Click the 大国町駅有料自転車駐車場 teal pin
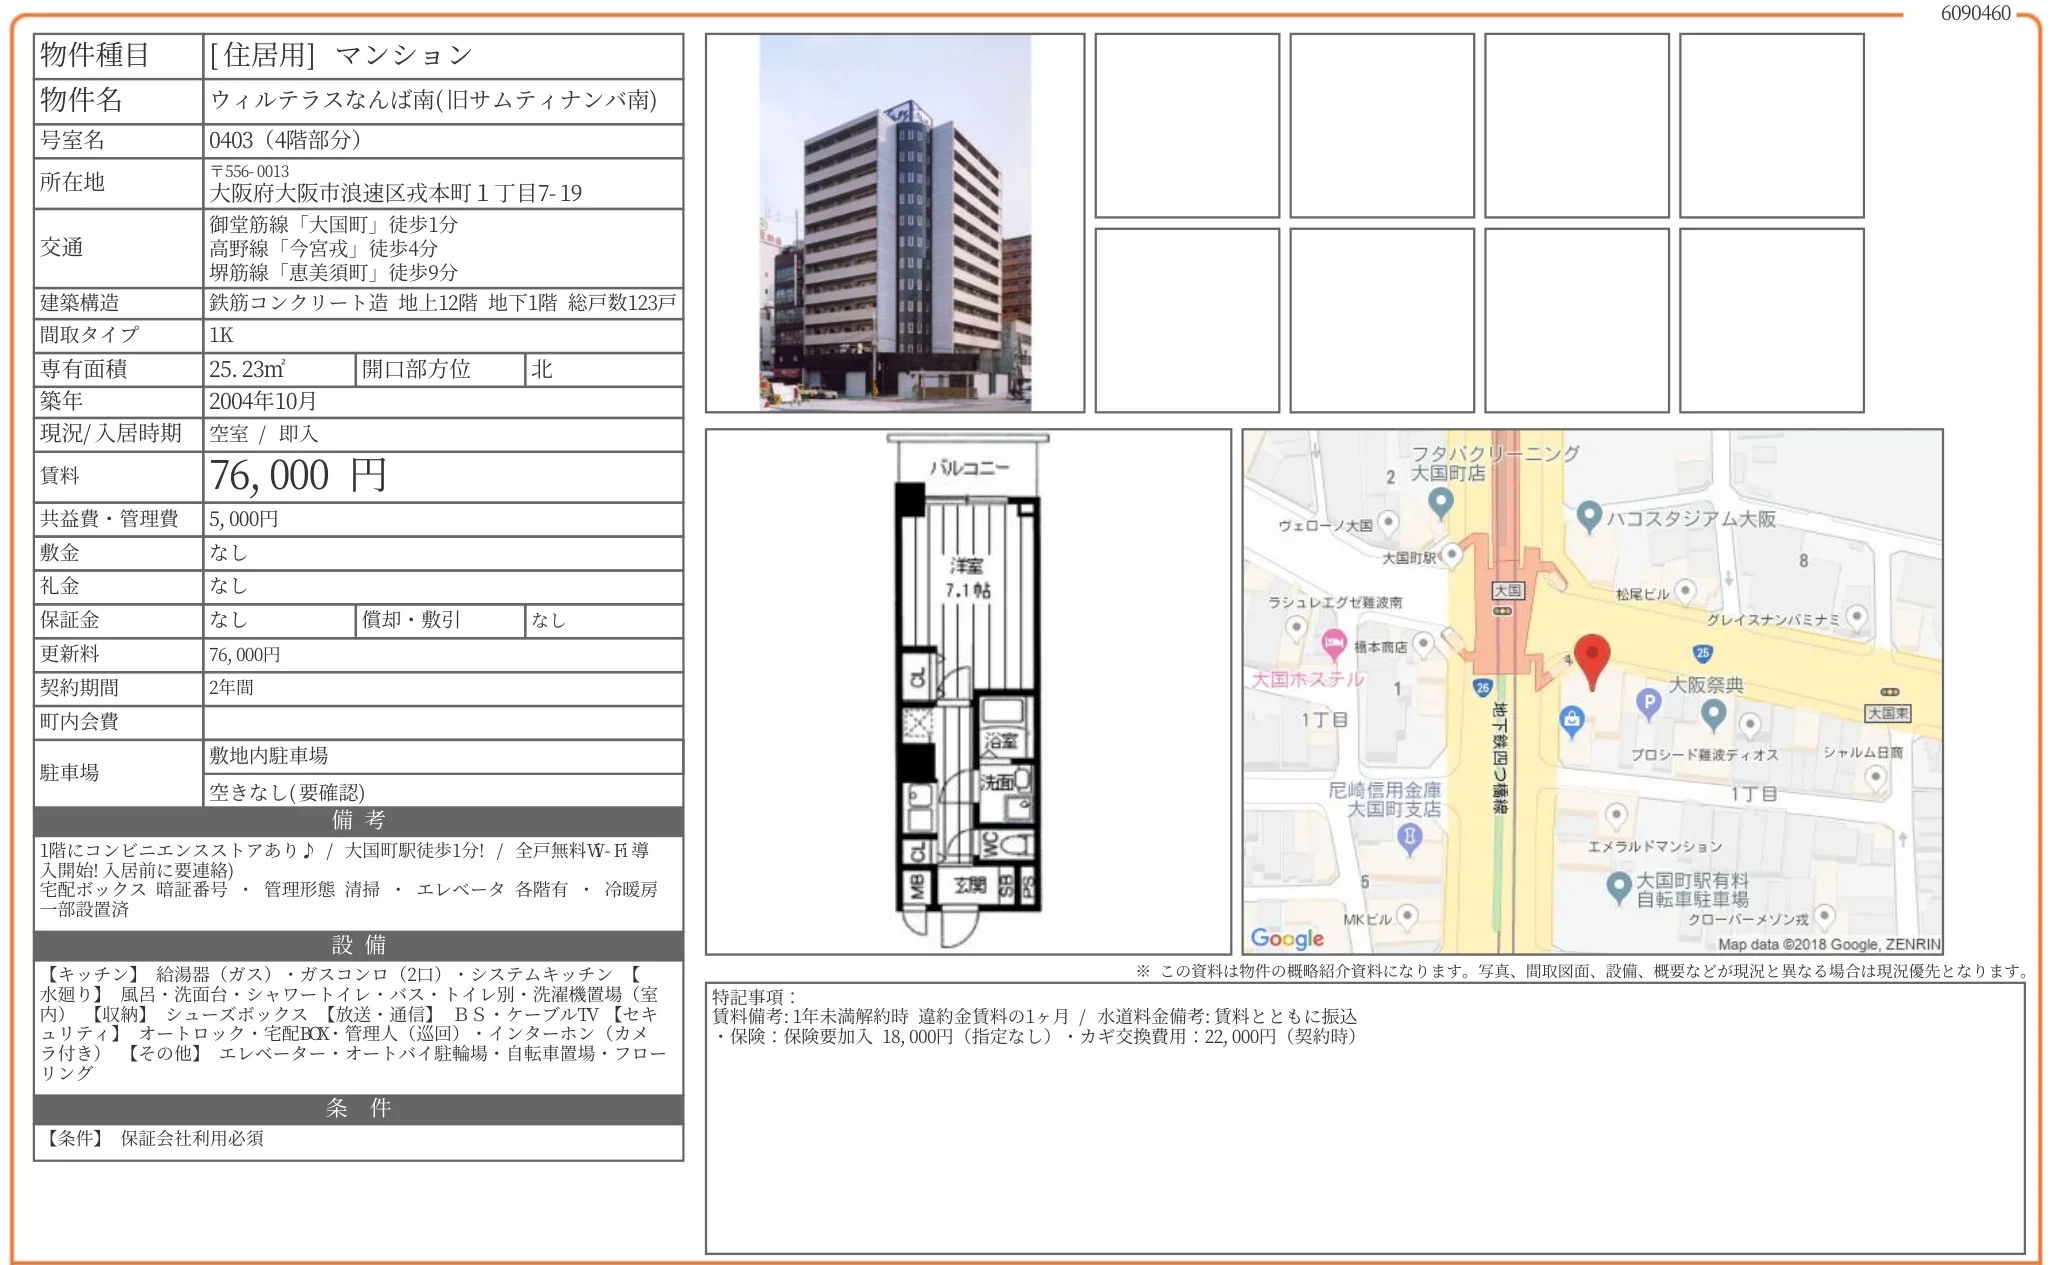The height and width of the screenshot is (1265, 2056). pos(1618,886)
